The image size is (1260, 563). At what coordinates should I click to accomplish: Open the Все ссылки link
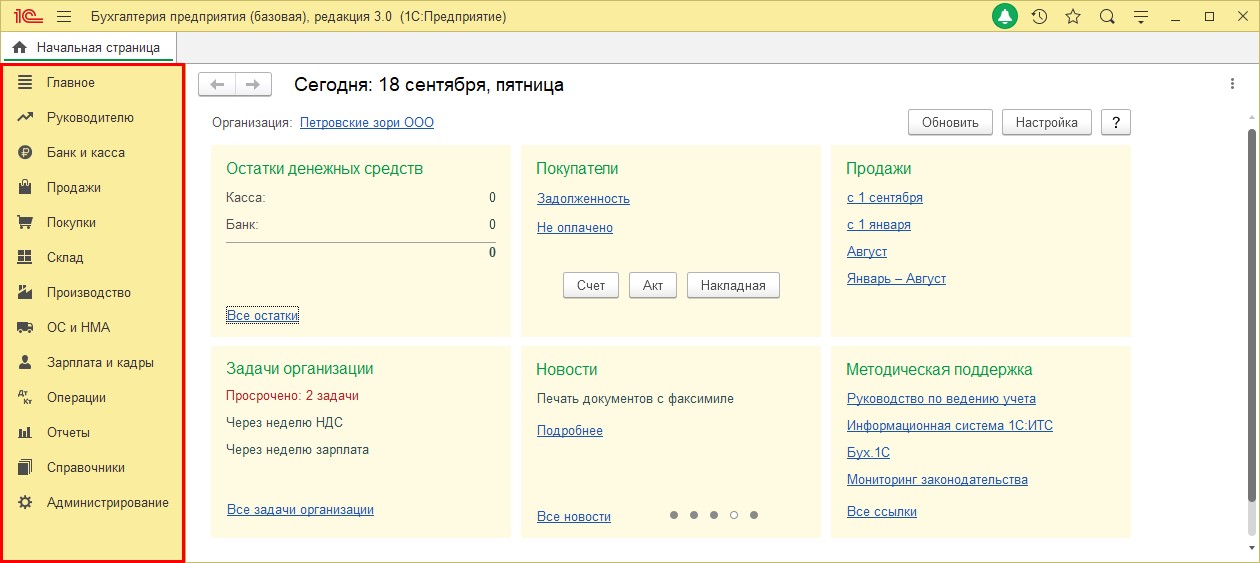point(882,511)
